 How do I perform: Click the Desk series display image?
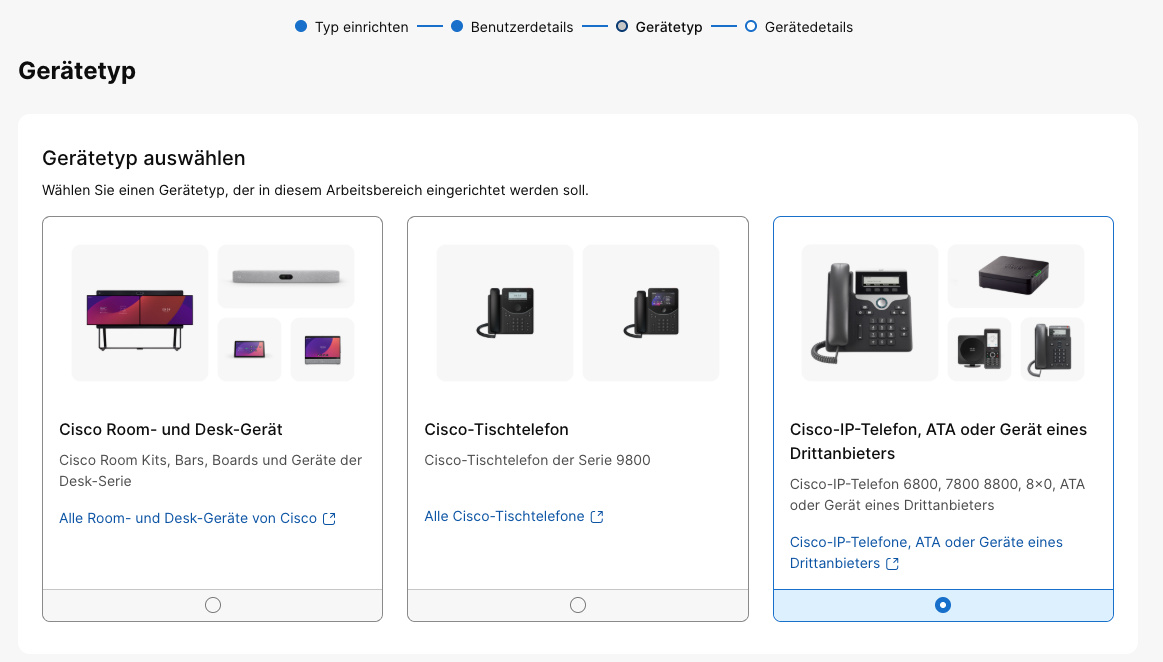click(323, 349)
